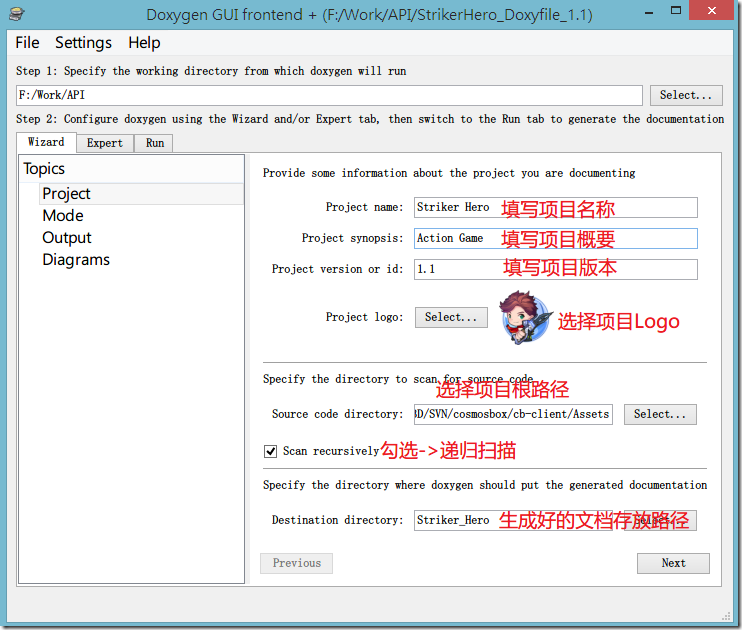Click the Previous button
The width and height of the screenshot is (742, 630).
296,563
